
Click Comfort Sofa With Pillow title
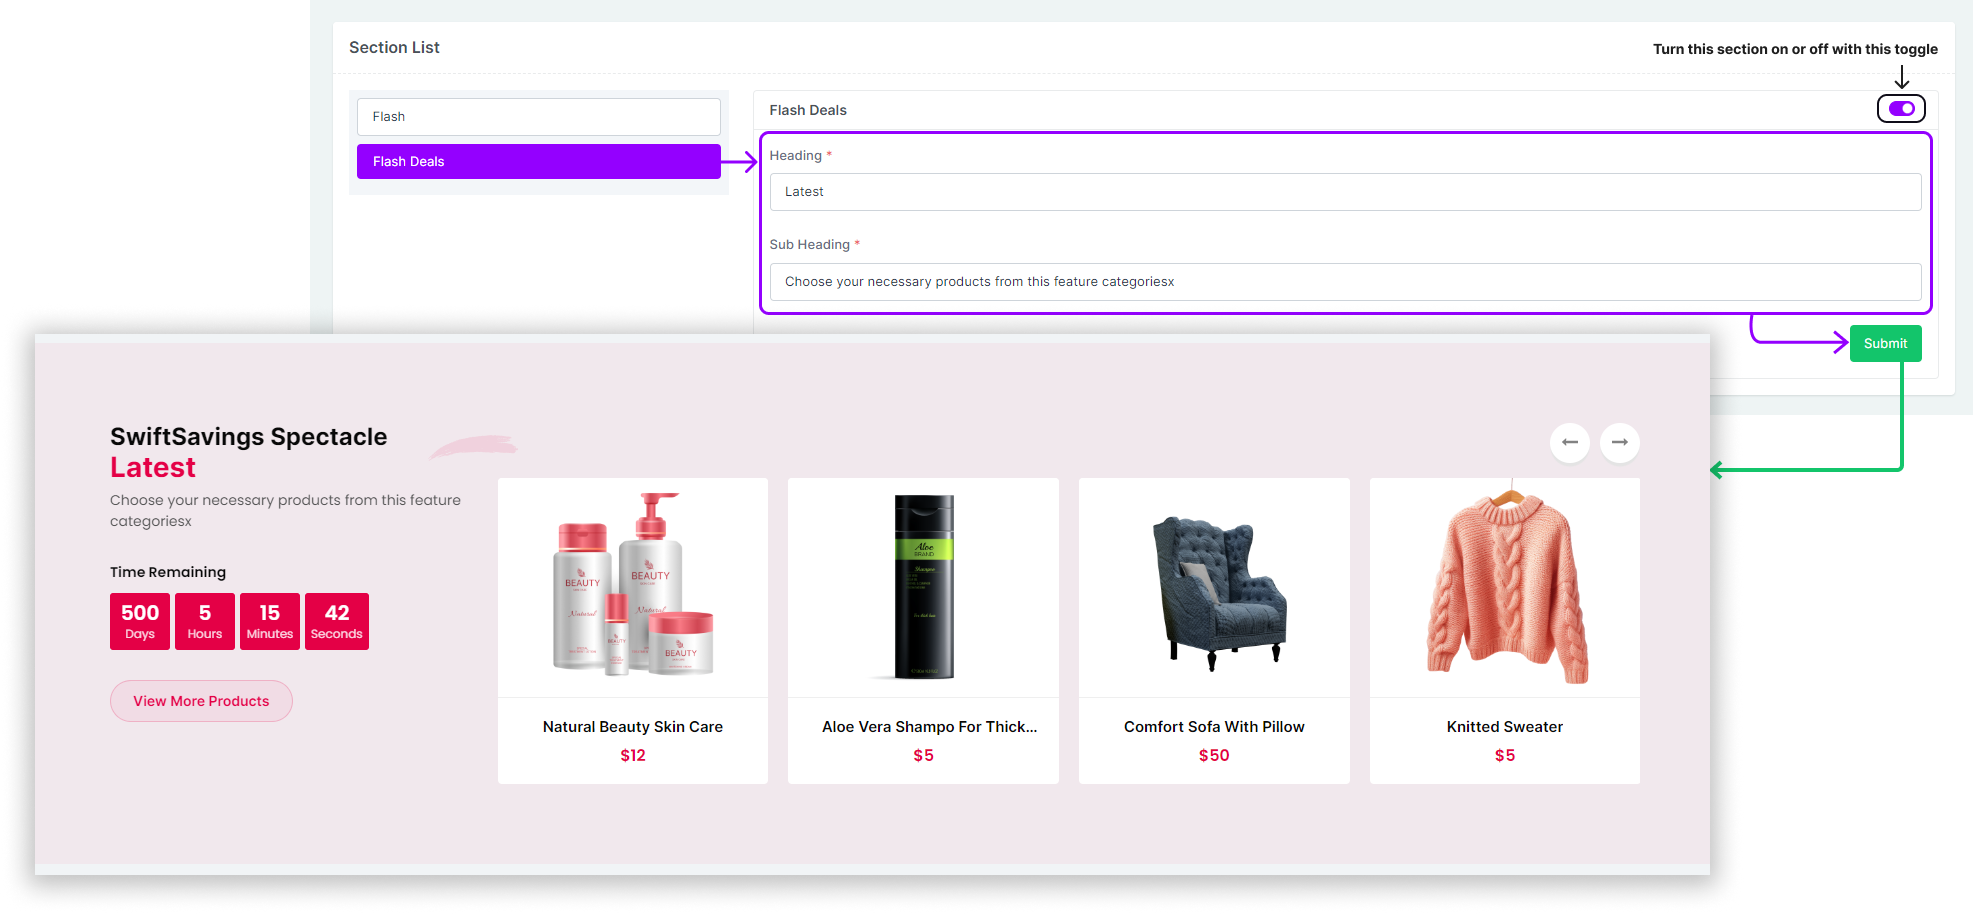point(1214,727)
